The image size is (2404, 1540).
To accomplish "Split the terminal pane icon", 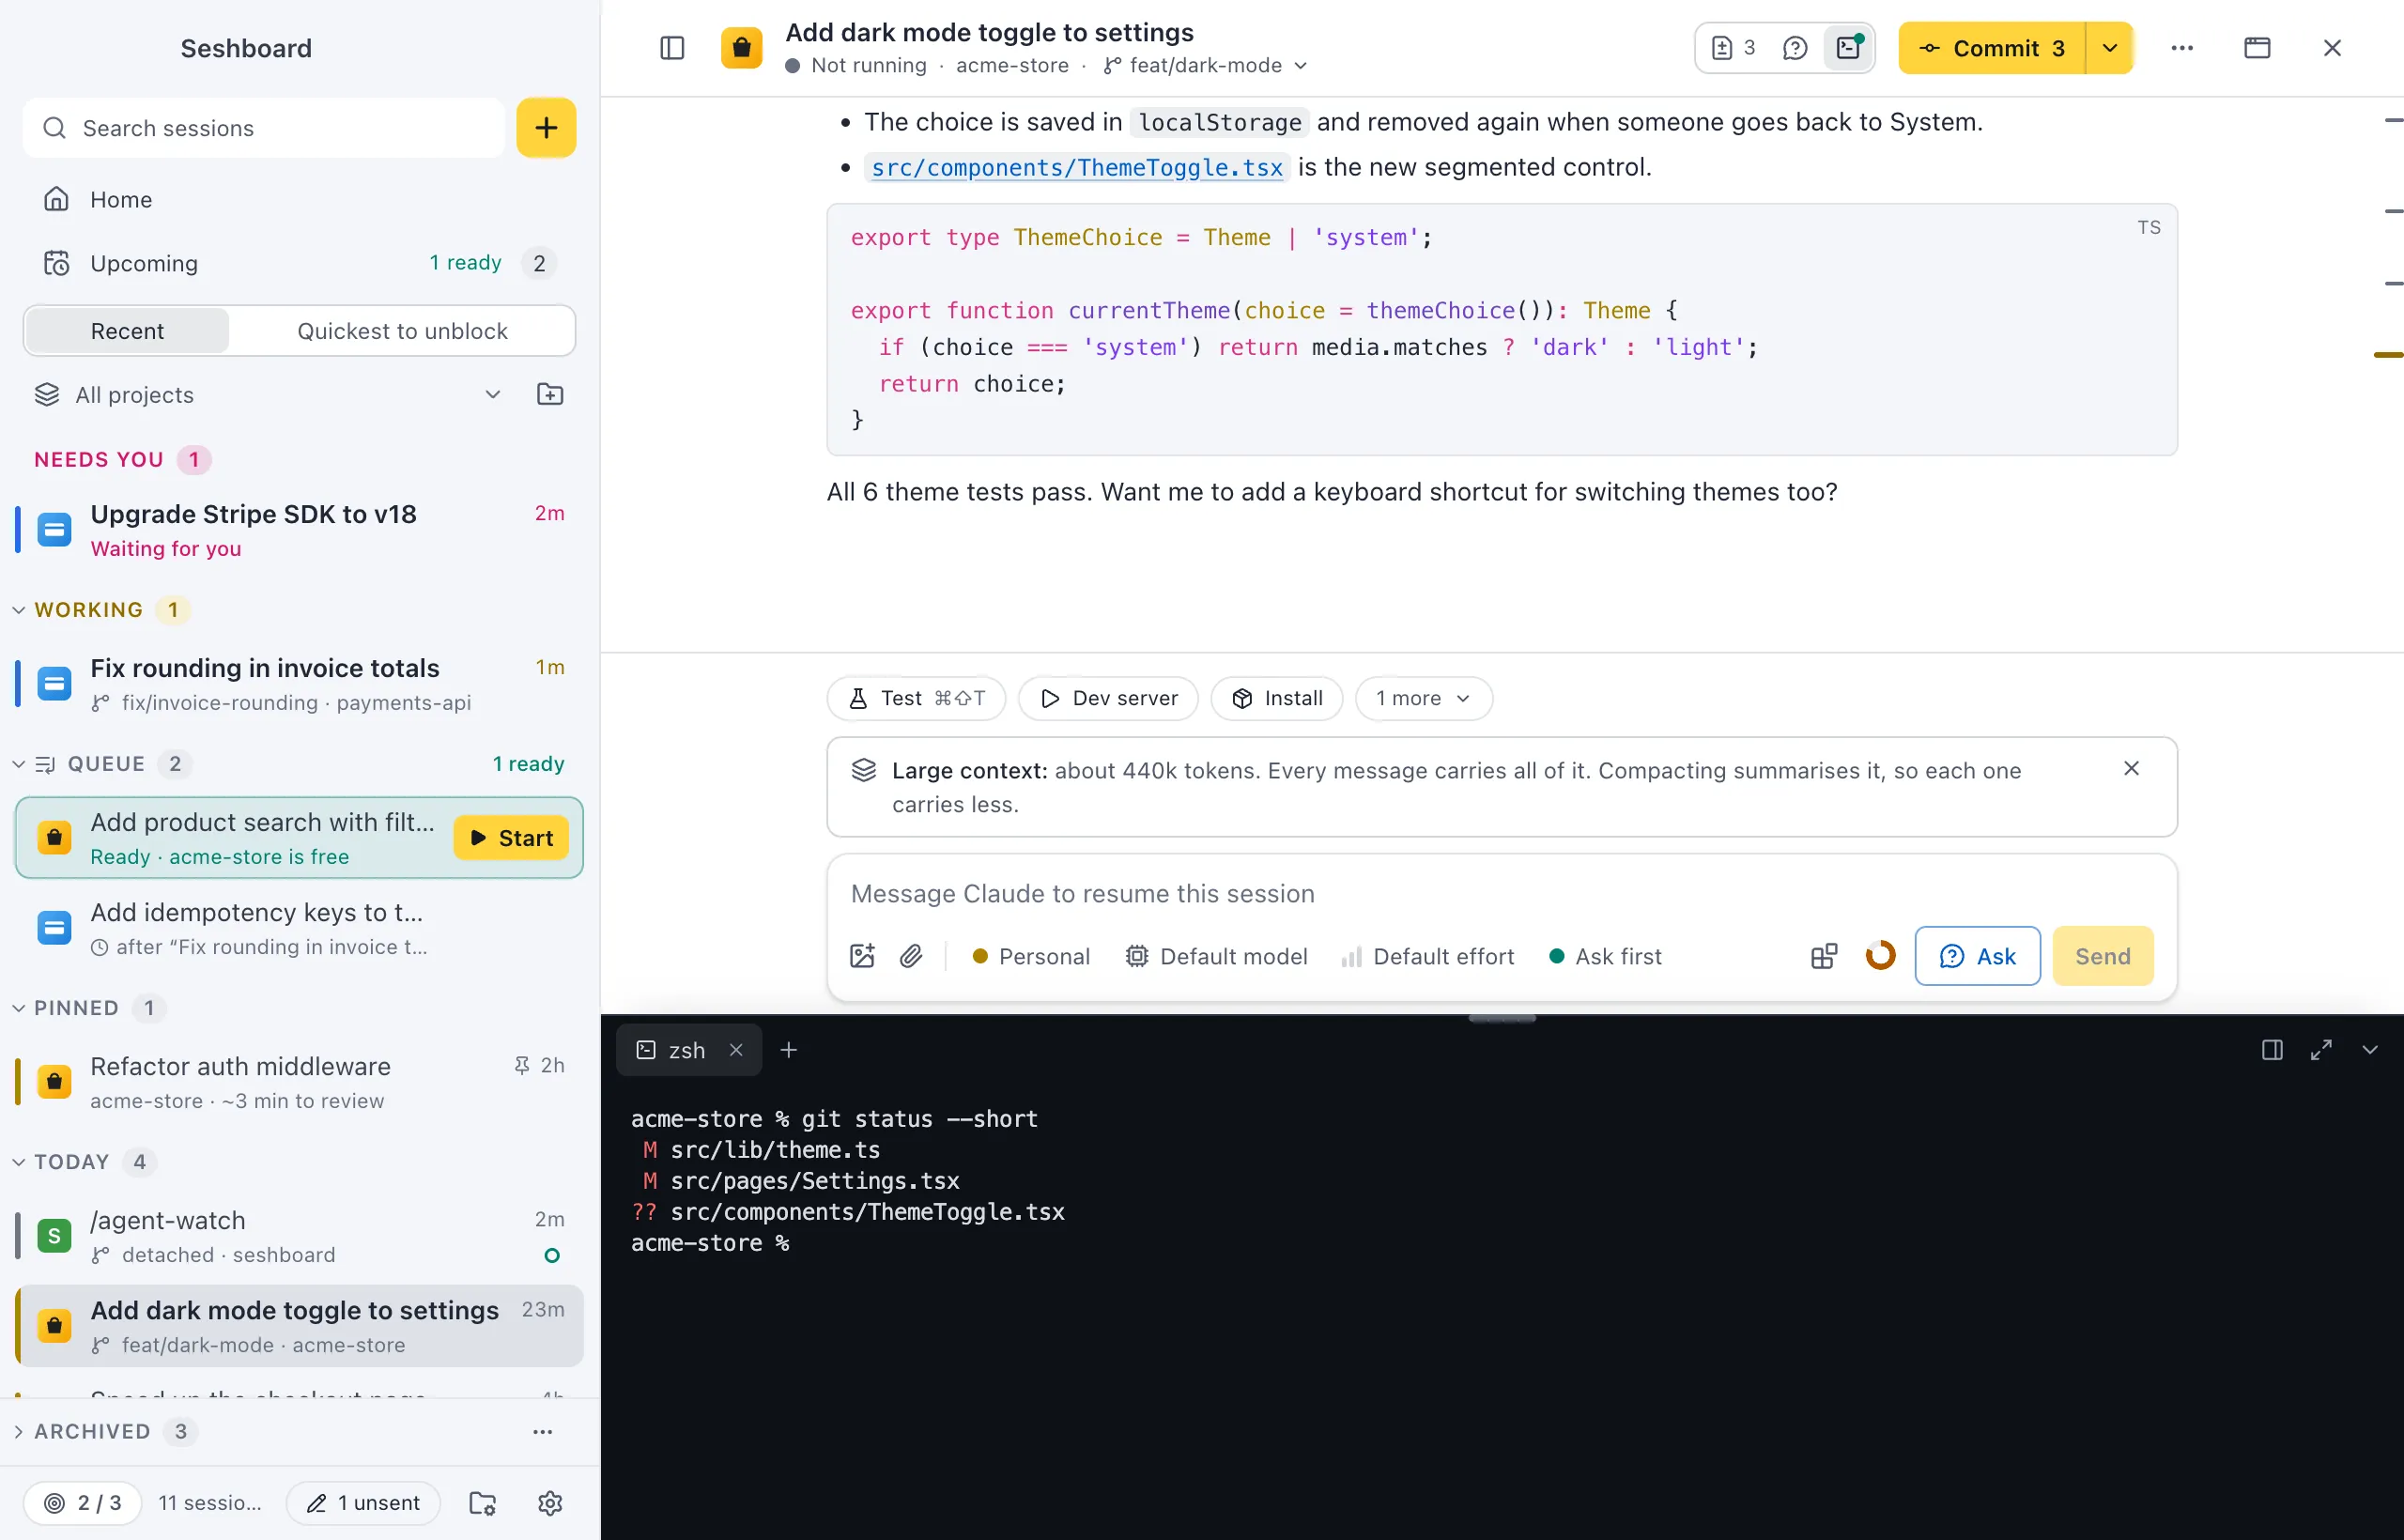I will coord(2272,1050).
